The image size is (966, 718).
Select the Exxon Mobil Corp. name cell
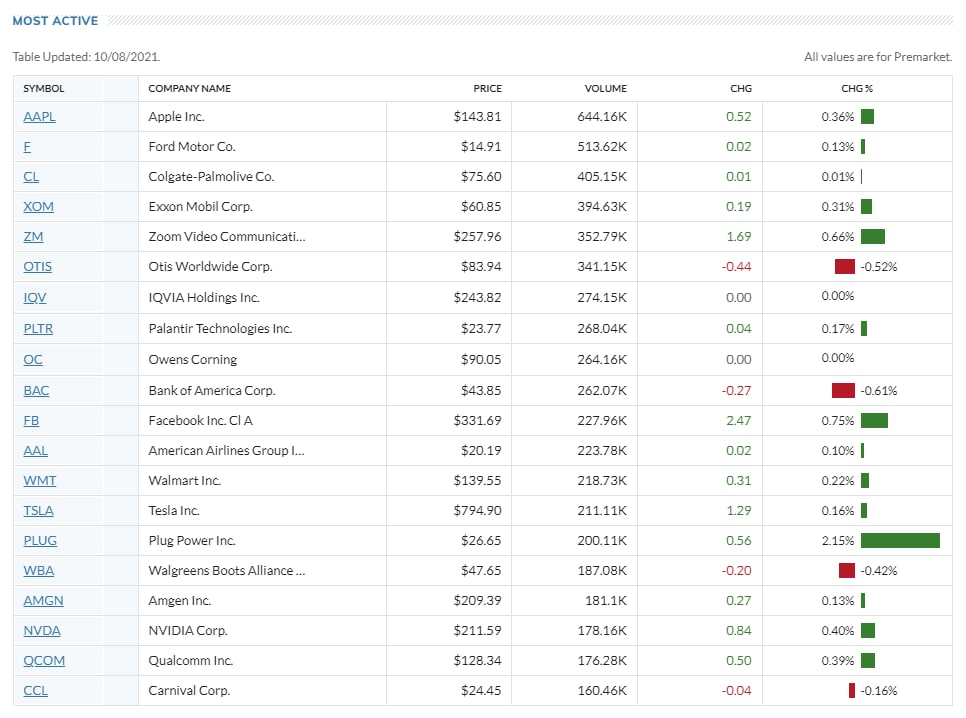click(x=200, y=206)
